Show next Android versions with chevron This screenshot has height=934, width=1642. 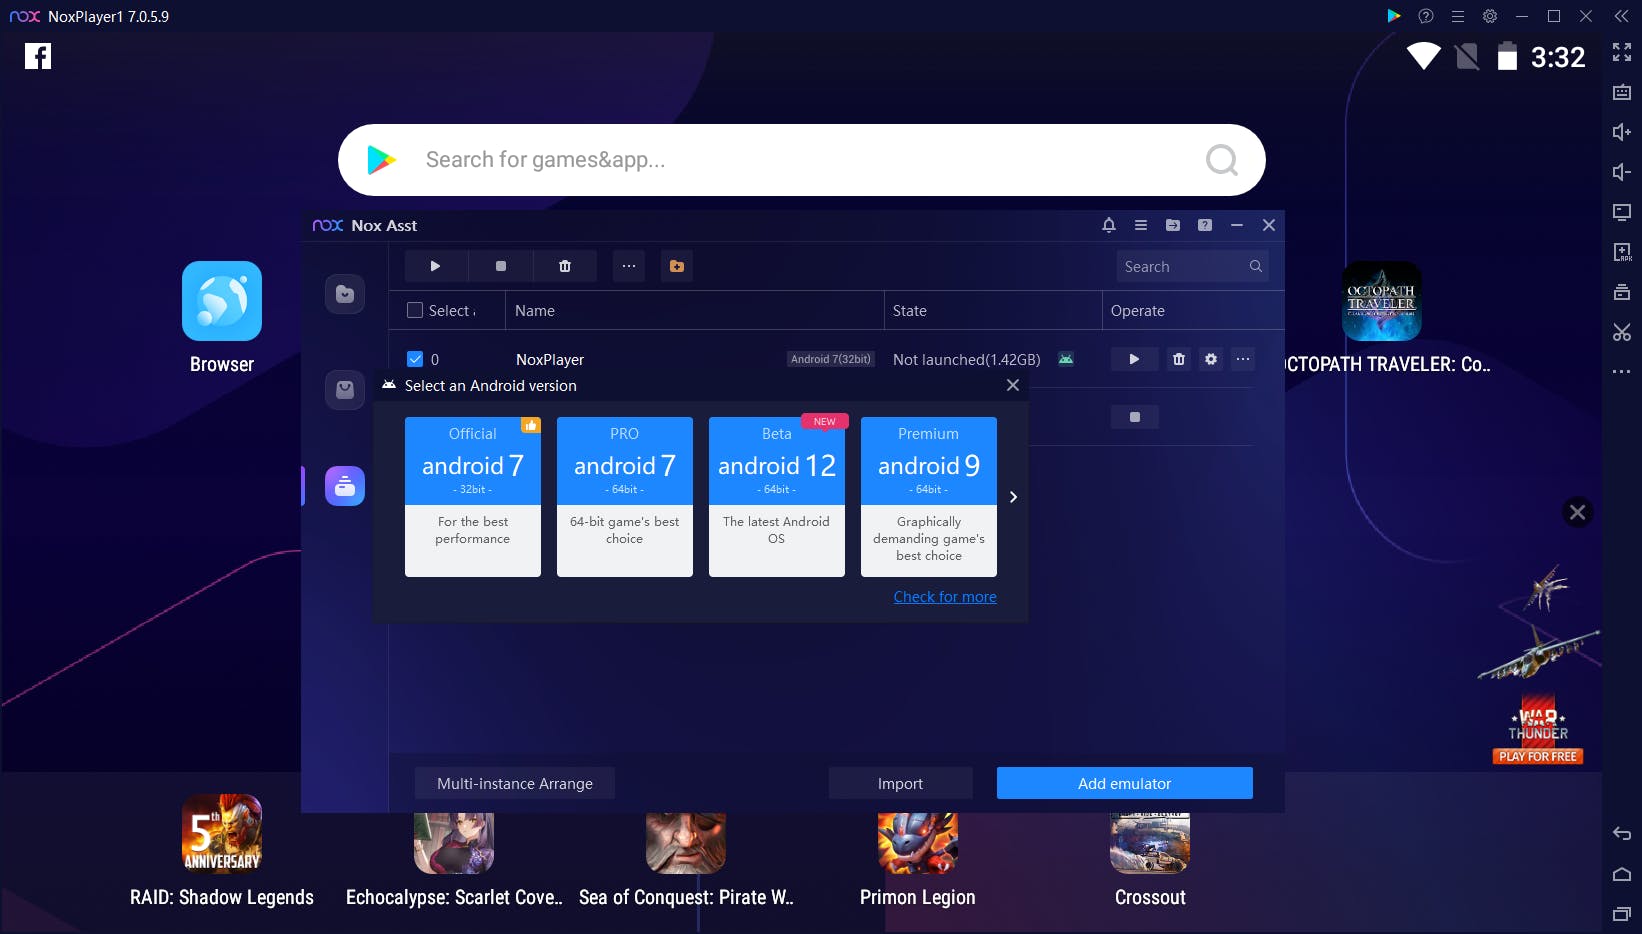click(x=1013, y=497)
